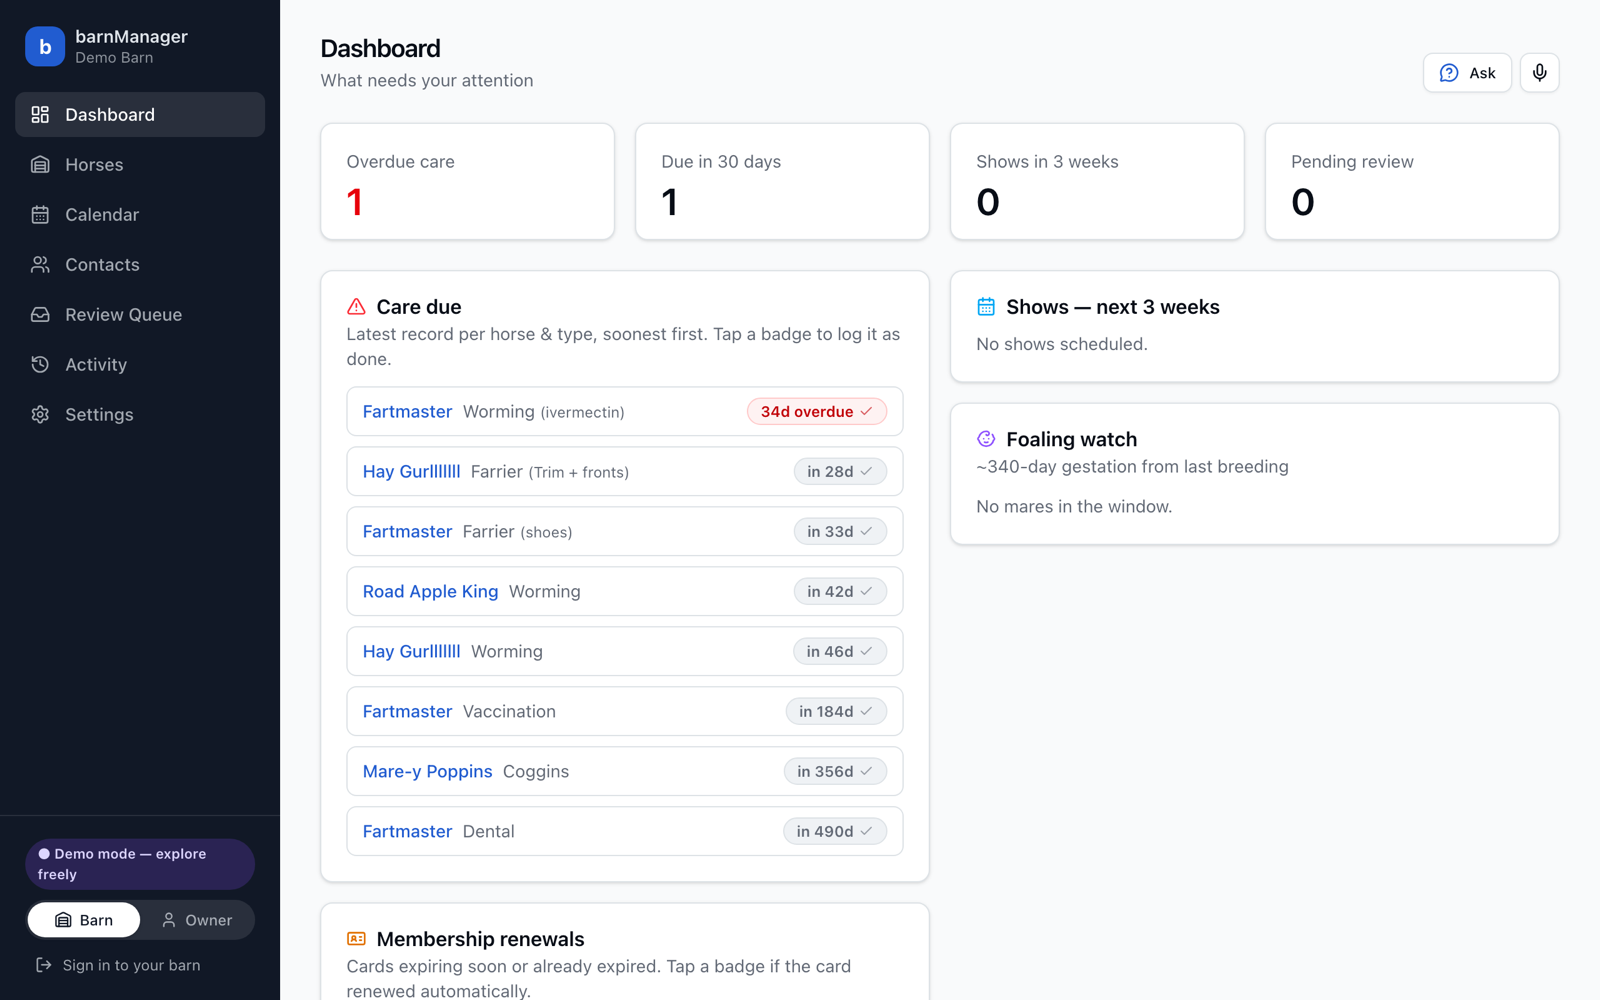Open Road Apple King horse profile
Image resolution: width=1600 pixels, height=1000 pixels.
tap(430, 592)
